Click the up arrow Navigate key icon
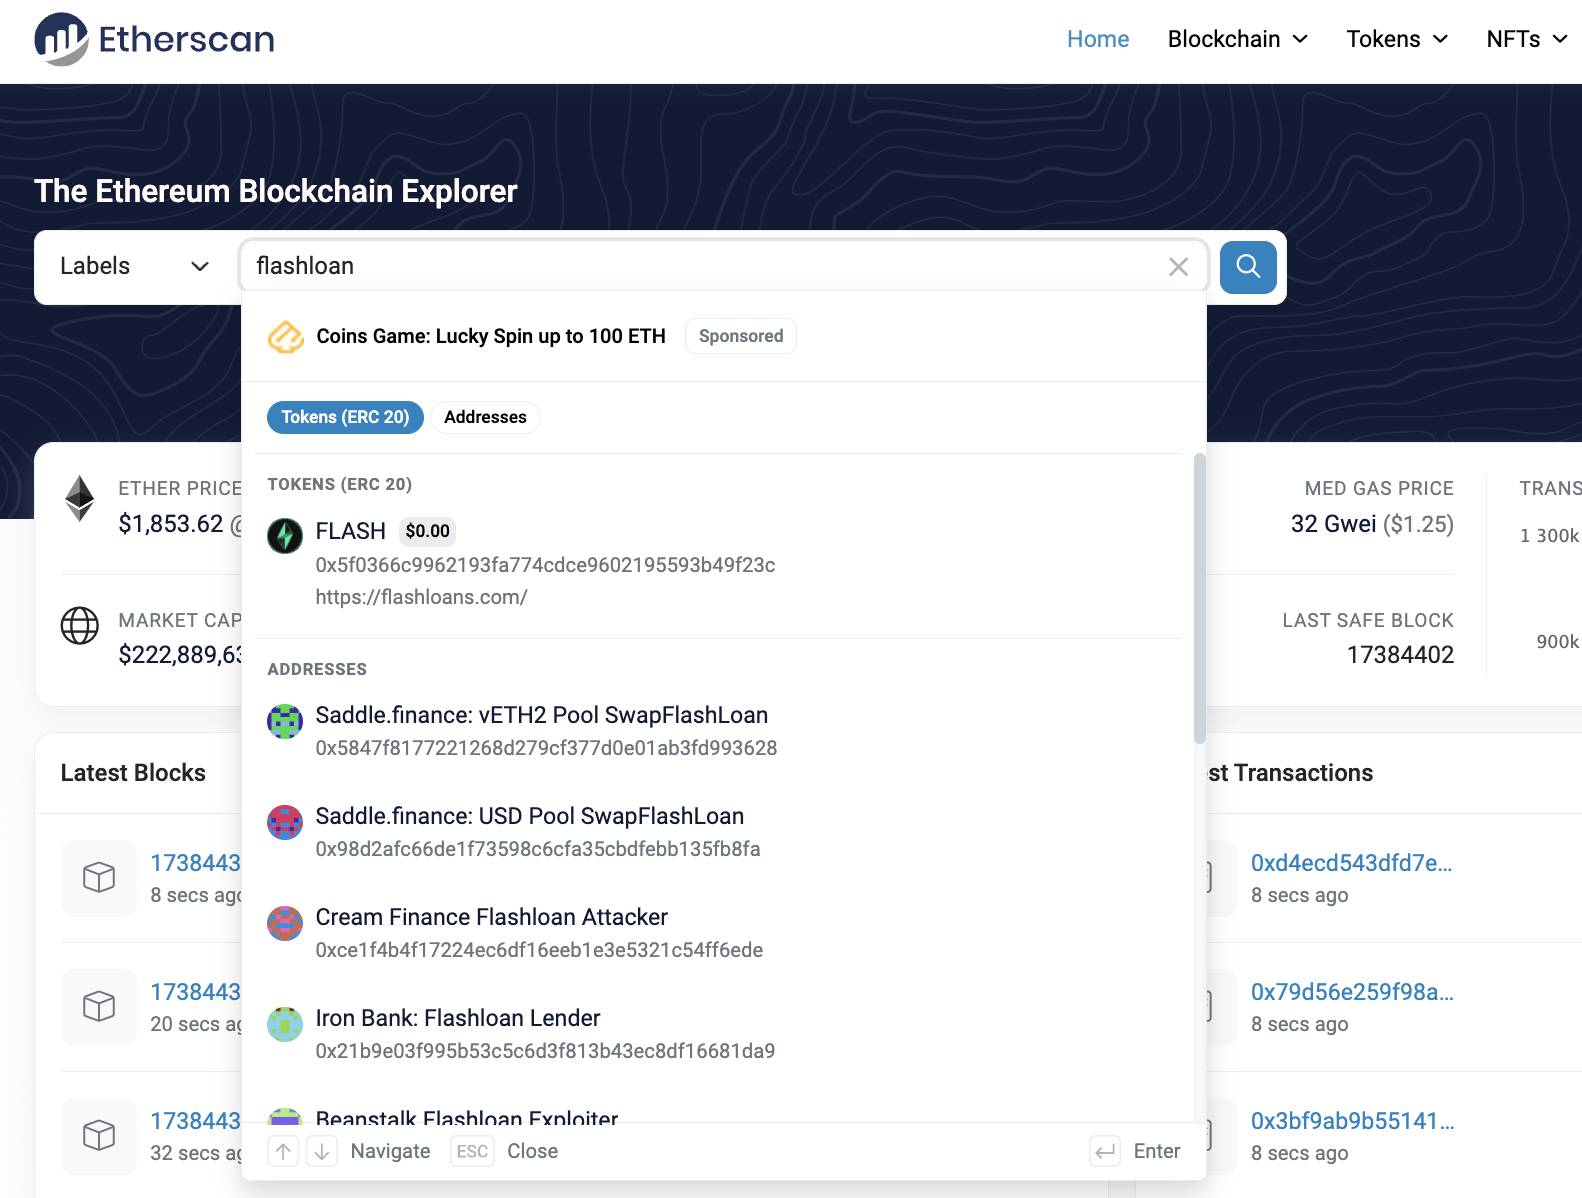1582x1198 pixels. click(x=283, y=1152)
